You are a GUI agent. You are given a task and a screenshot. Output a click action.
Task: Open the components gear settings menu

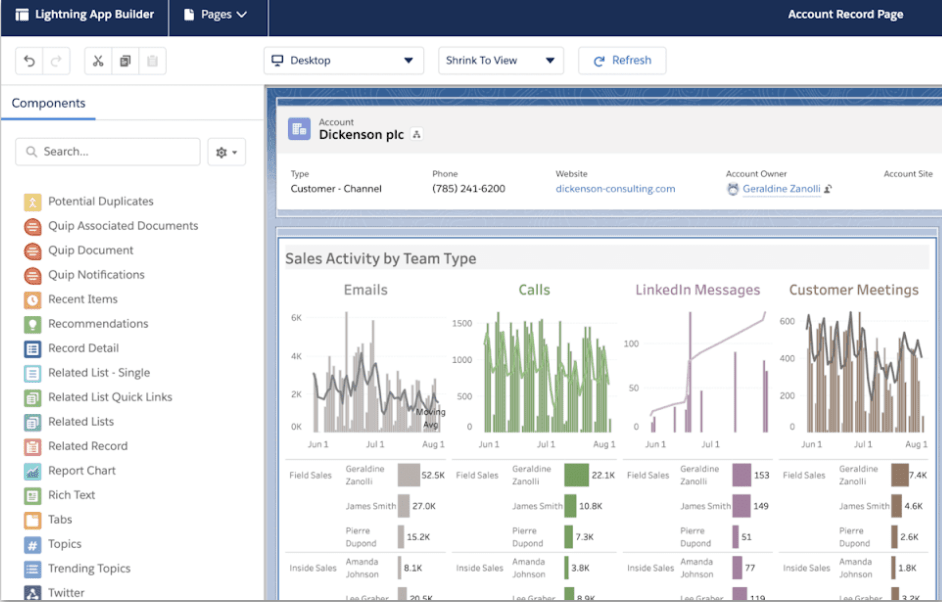point(226,152)
